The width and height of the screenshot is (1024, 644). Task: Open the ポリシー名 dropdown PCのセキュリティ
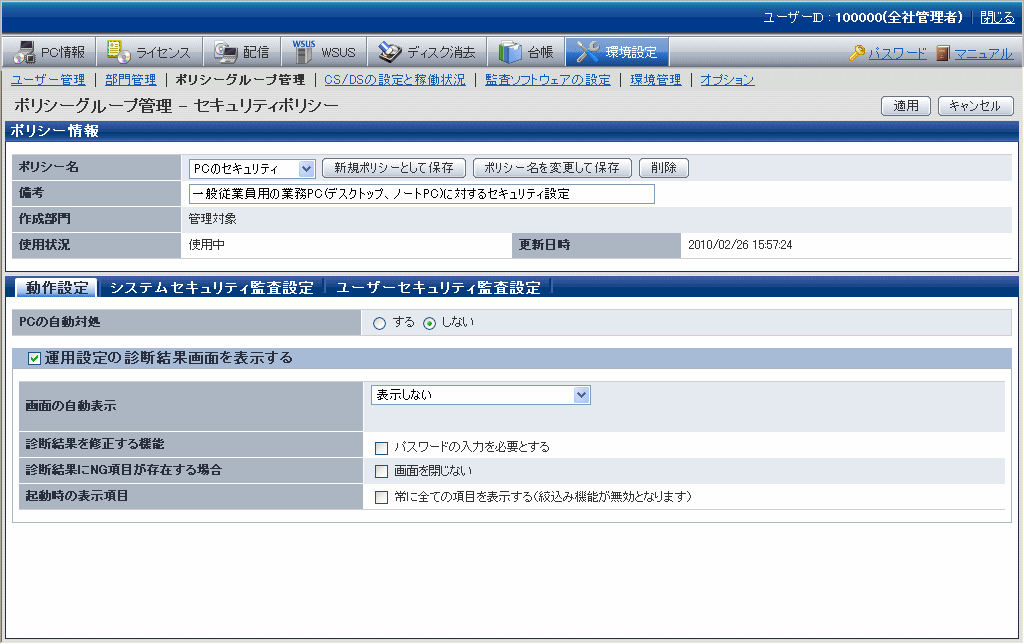click(252, 169)
